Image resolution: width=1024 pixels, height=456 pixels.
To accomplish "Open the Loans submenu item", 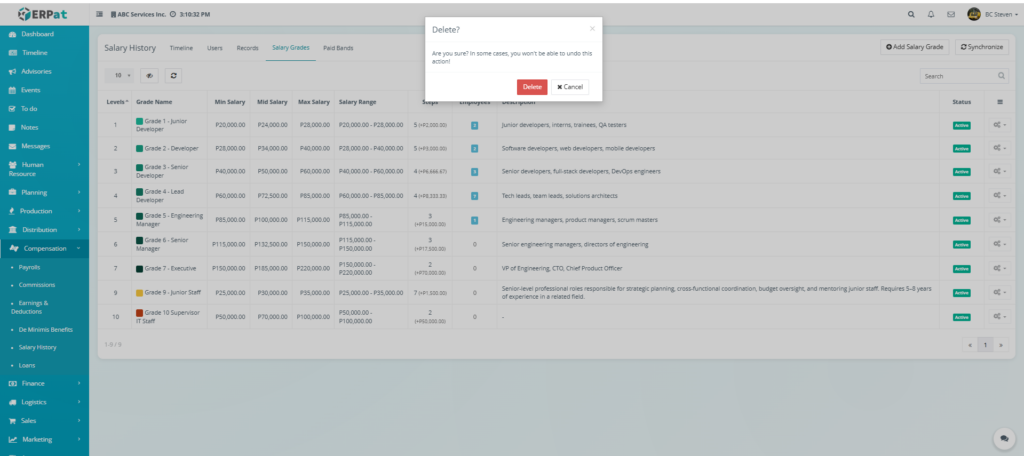I will pyautogui.click(x=27, y=365).
